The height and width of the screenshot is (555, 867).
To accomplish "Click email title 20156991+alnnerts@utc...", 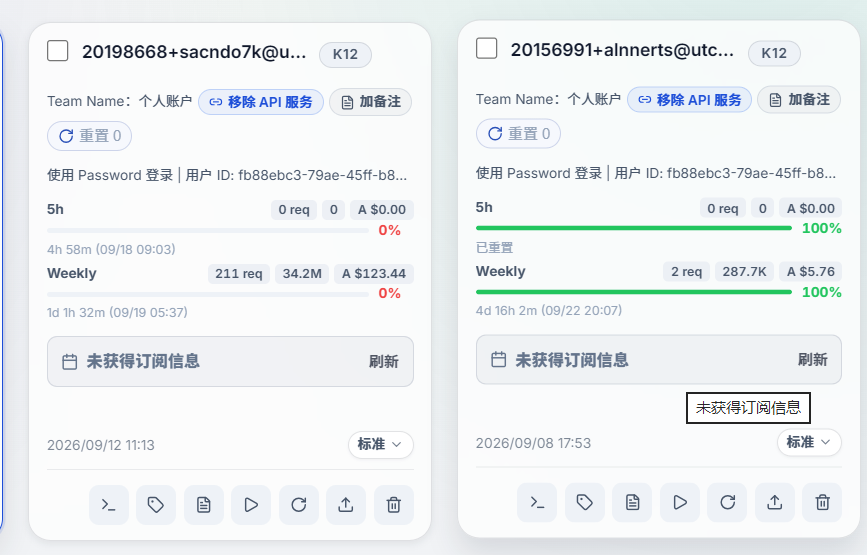I will point(623,50).
